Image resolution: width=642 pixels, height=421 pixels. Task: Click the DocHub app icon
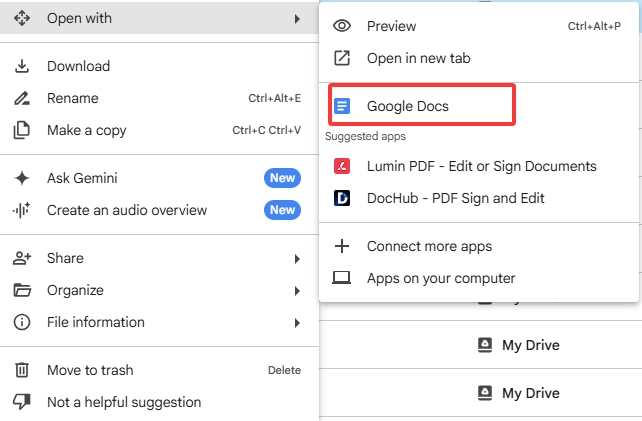(x=342, y=198)
